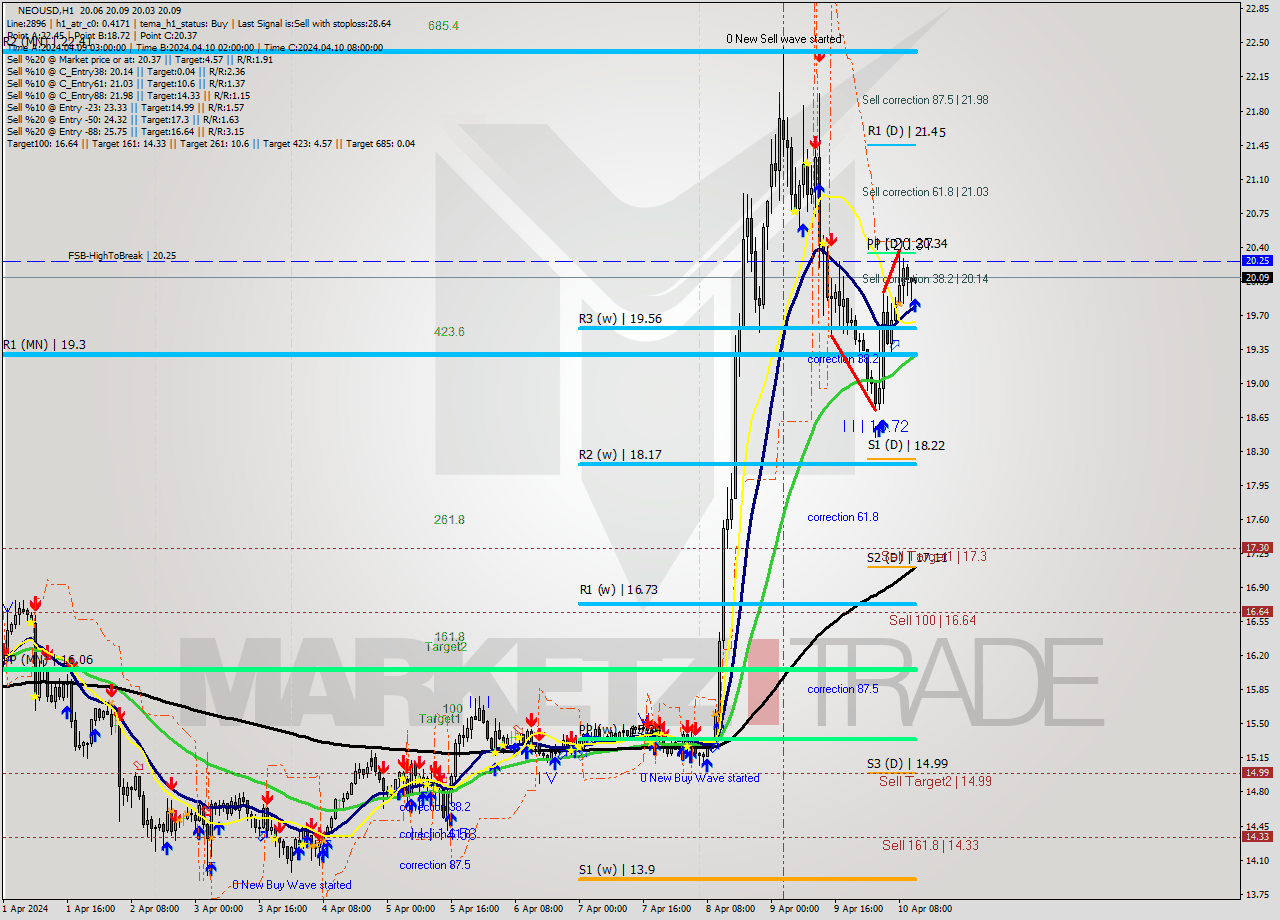Select the FSB-HighToBreak | 20.25 label
This screenshot has height=920, width=1280.
click(x=122, y=256)
